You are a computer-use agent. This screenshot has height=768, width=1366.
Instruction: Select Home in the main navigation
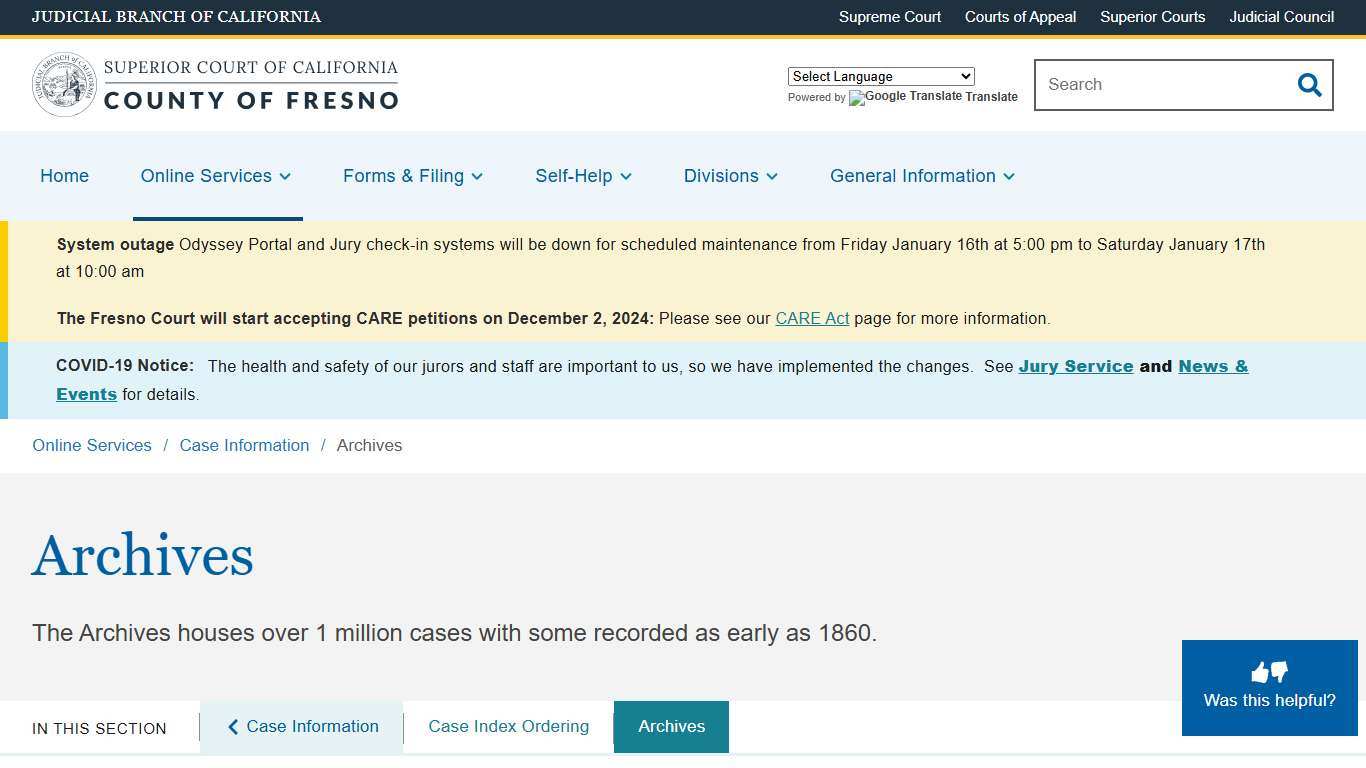64,176
